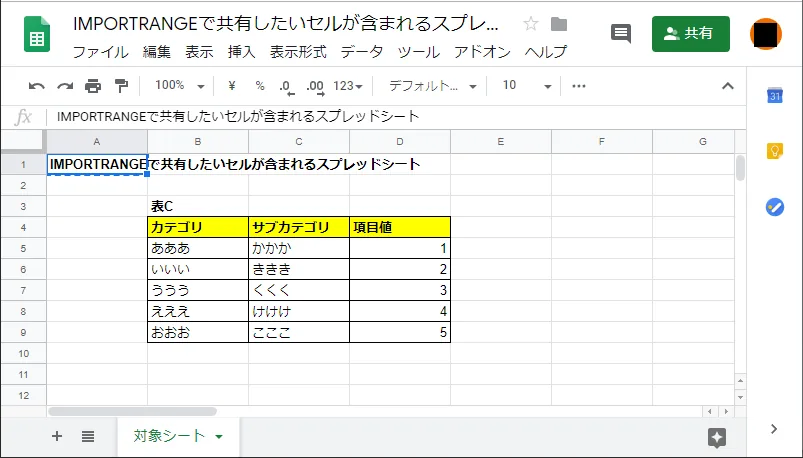Open Google Tasks side panel
This screenshot has width=803, height=458.
(x=774, y=207)
